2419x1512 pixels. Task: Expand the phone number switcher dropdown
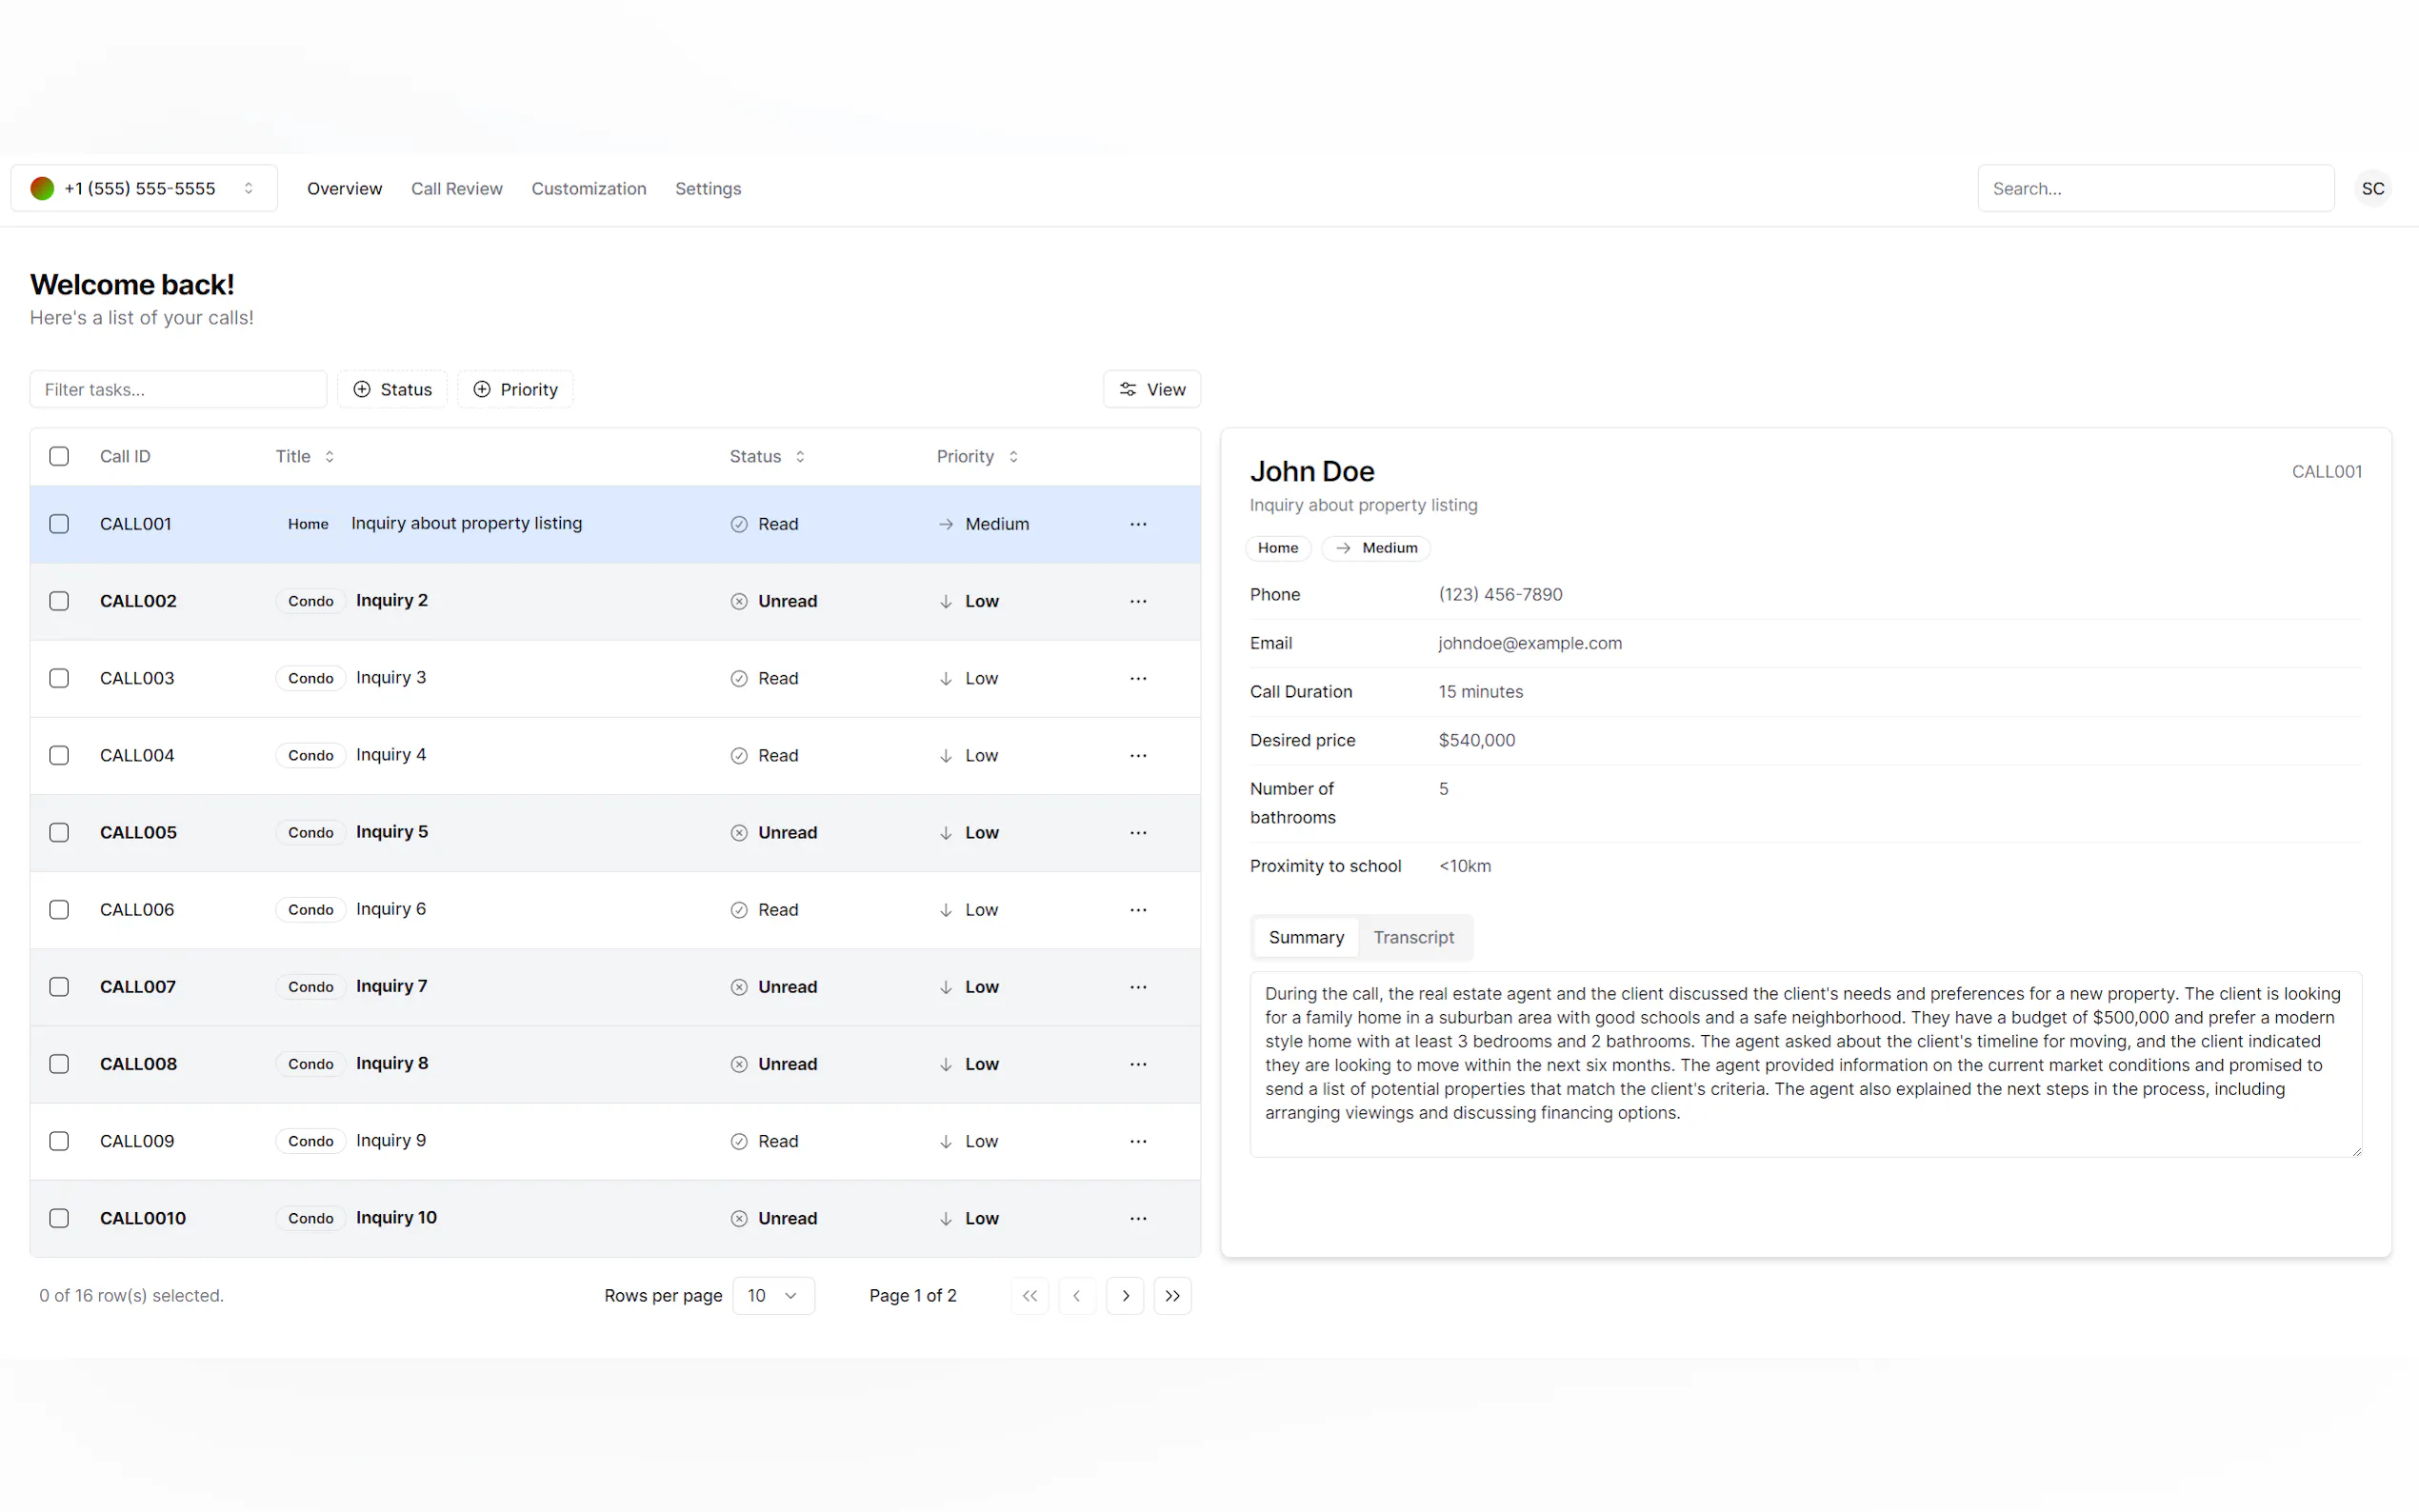point(144,188)
